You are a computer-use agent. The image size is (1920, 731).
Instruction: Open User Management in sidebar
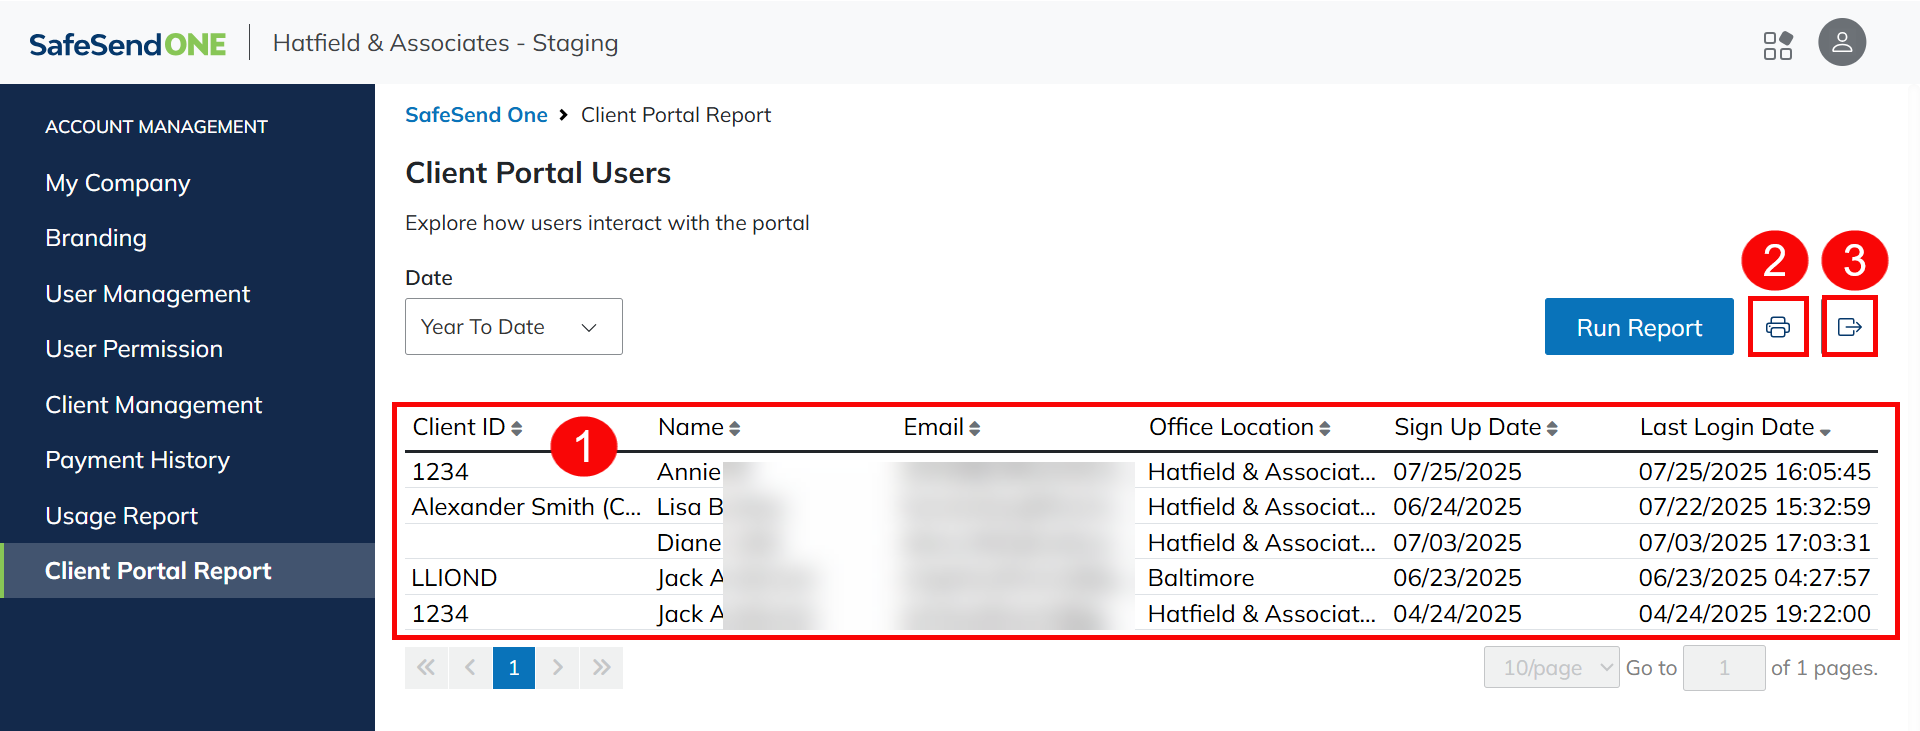148,294
